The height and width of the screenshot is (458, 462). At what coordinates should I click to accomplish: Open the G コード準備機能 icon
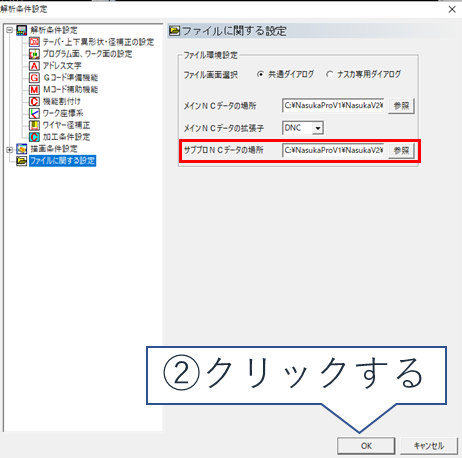pyautogui.click(x=34, y=78)
